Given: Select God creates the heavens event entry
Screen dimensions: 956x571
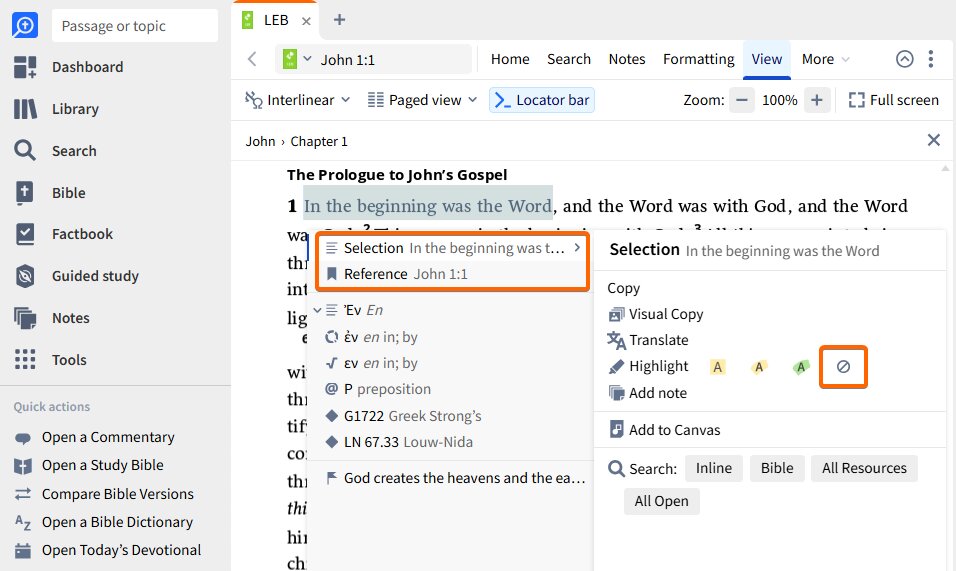Looking at the screenshot, I should (x=455, y=478).
